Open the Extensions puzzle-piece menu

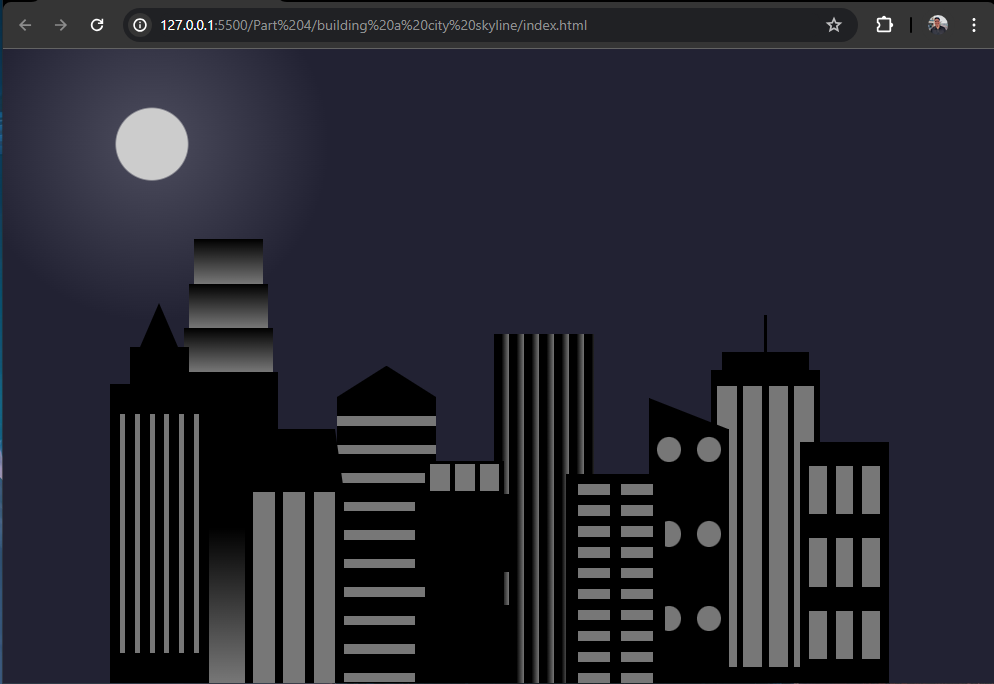884,25
